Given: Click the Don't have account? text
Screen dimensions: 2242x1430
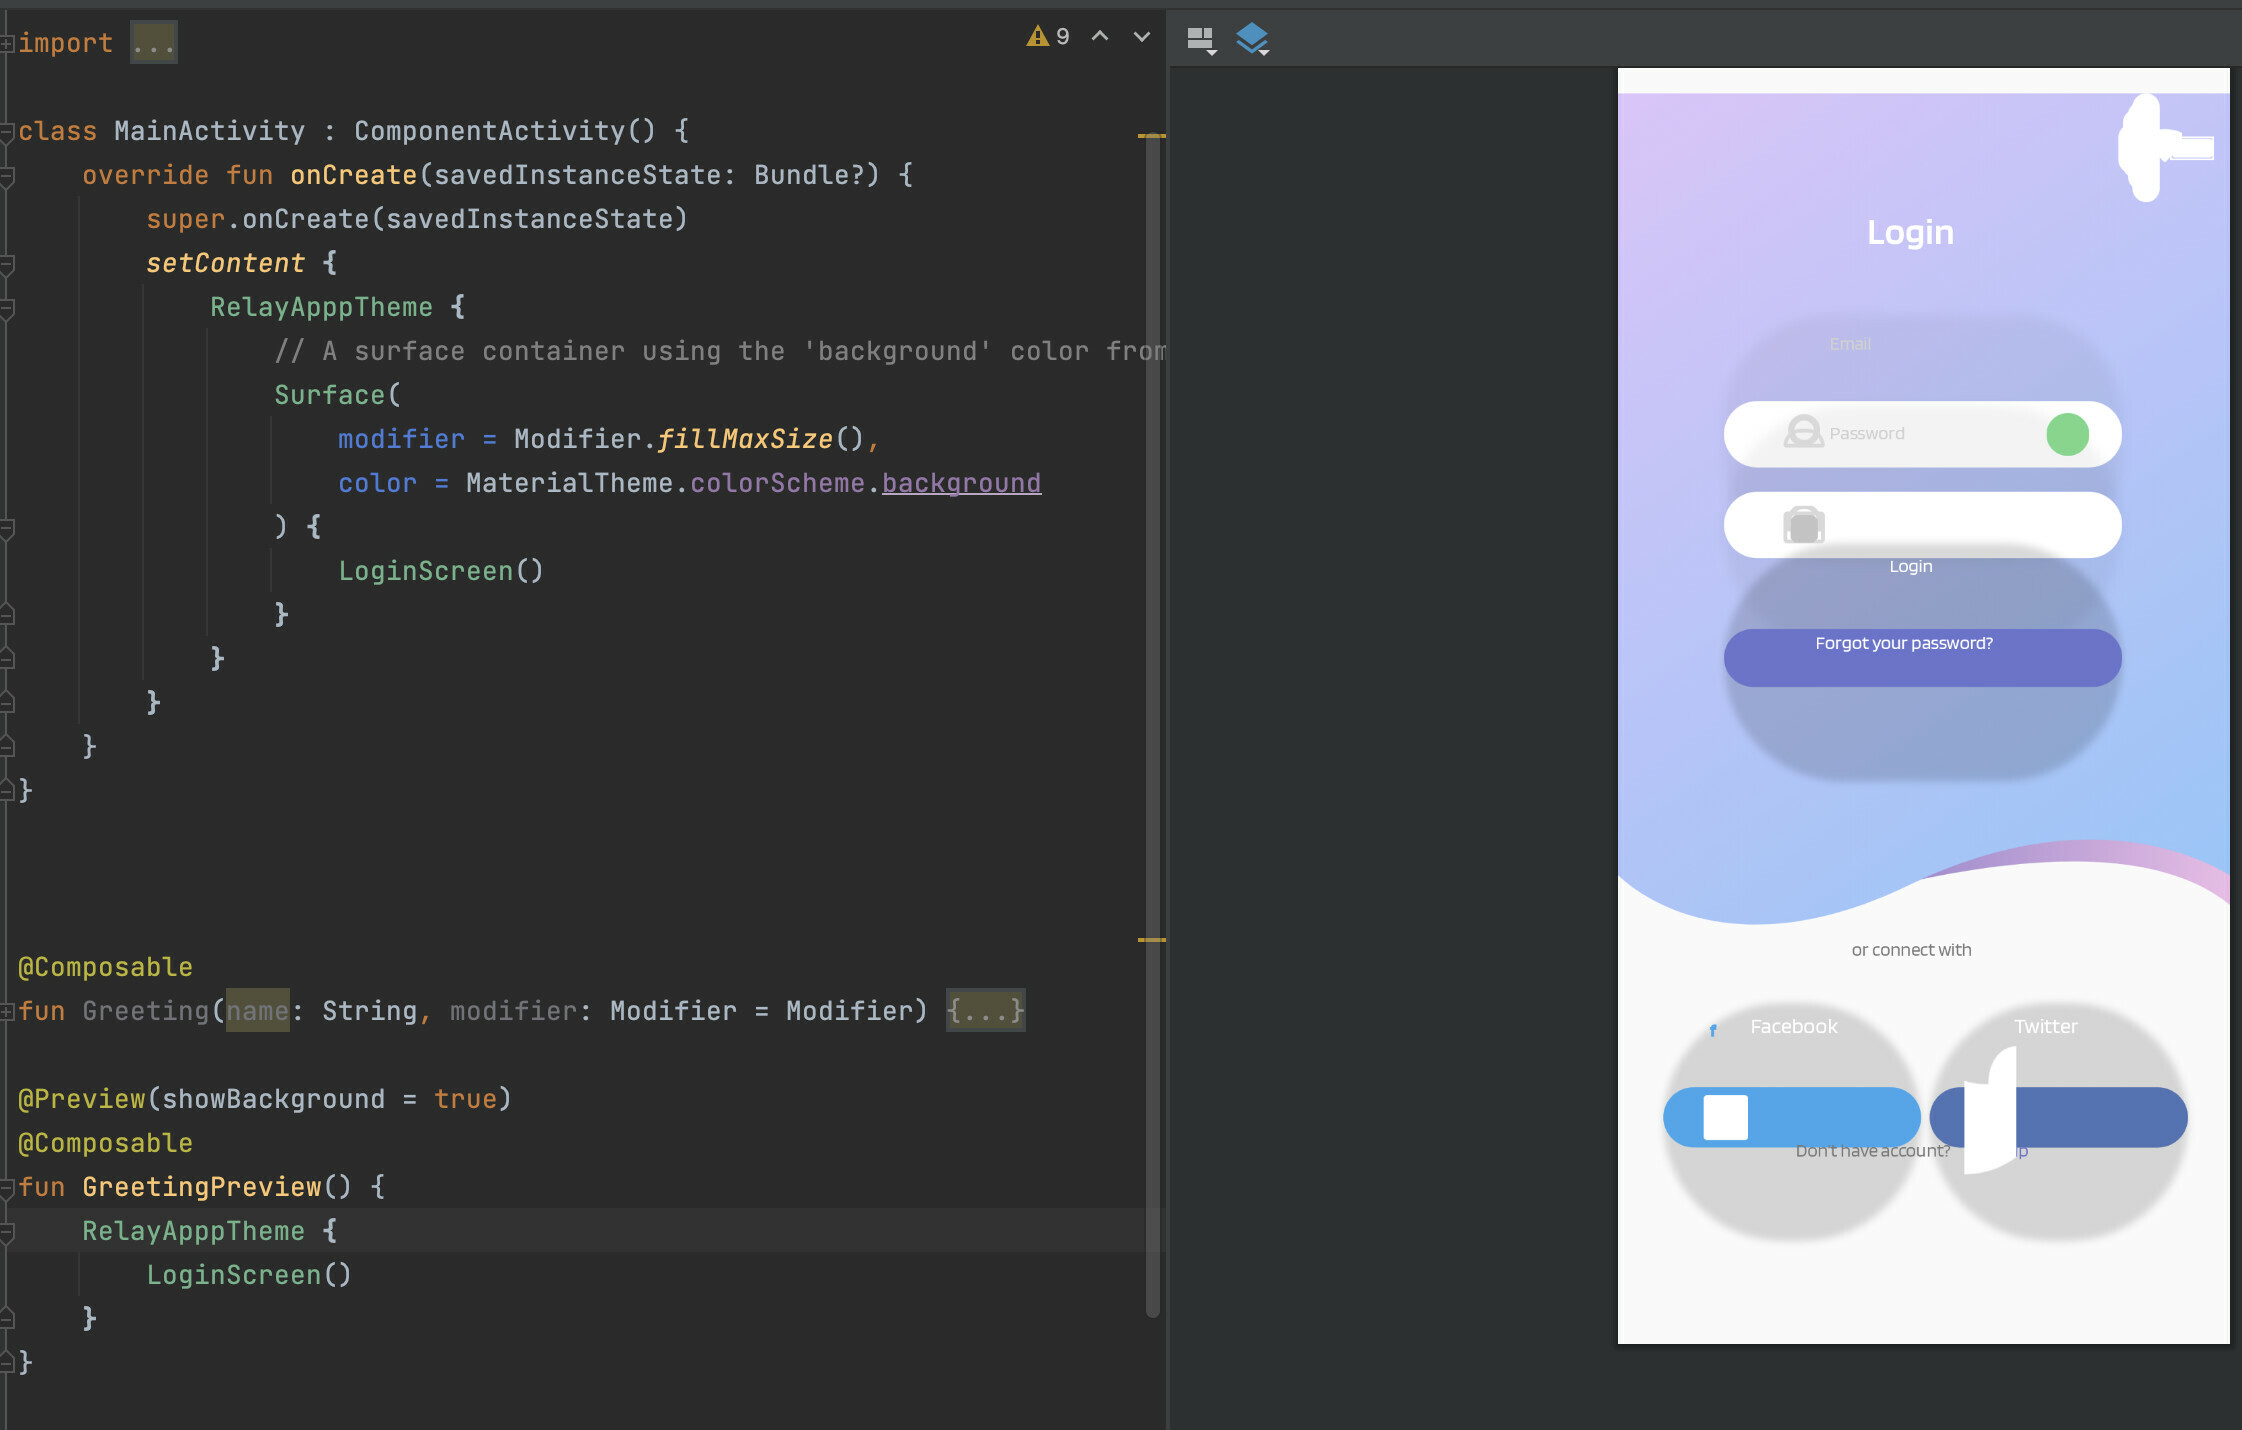Looking at the screenshot, I should [1872, 1151].
